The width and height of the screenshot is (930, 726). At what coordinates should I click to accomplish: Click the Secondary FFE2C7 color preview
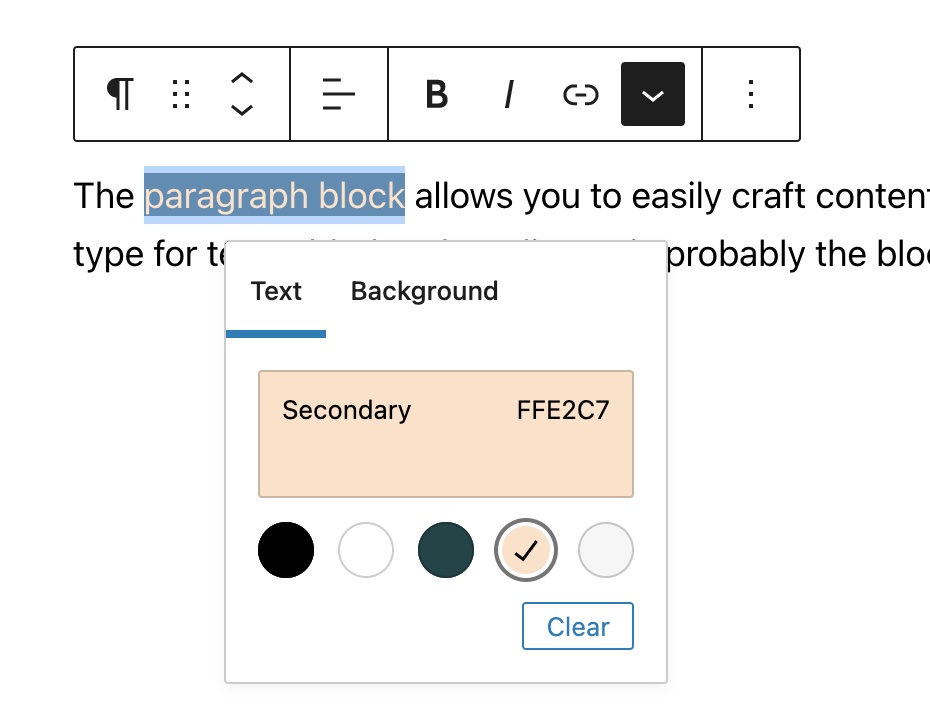(446, 433)
